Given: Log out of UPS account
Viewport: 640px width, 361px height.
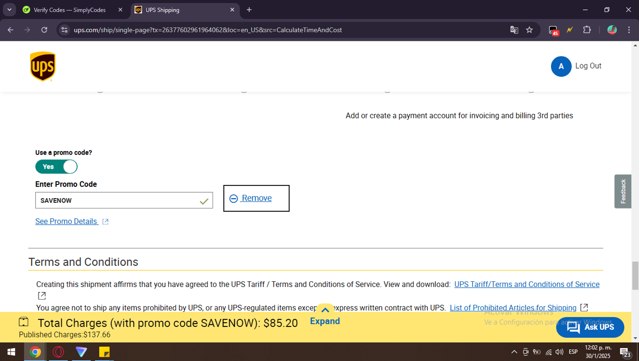Looking at the screenshot, I should (x=588, y=66).
